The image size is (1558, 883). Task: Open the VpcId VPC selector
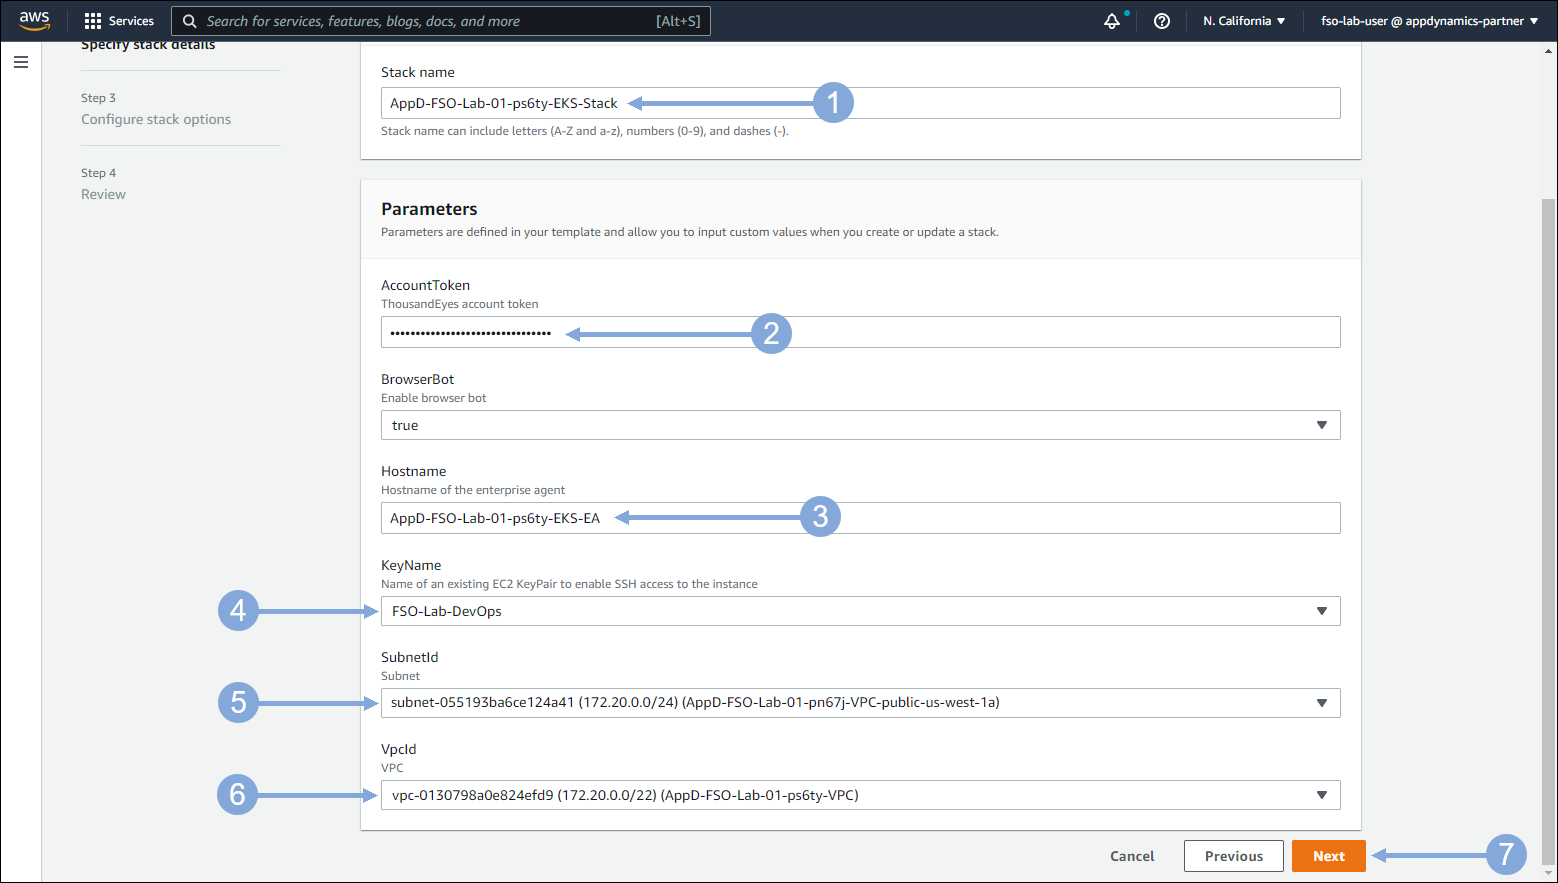[x=860, y=795]
